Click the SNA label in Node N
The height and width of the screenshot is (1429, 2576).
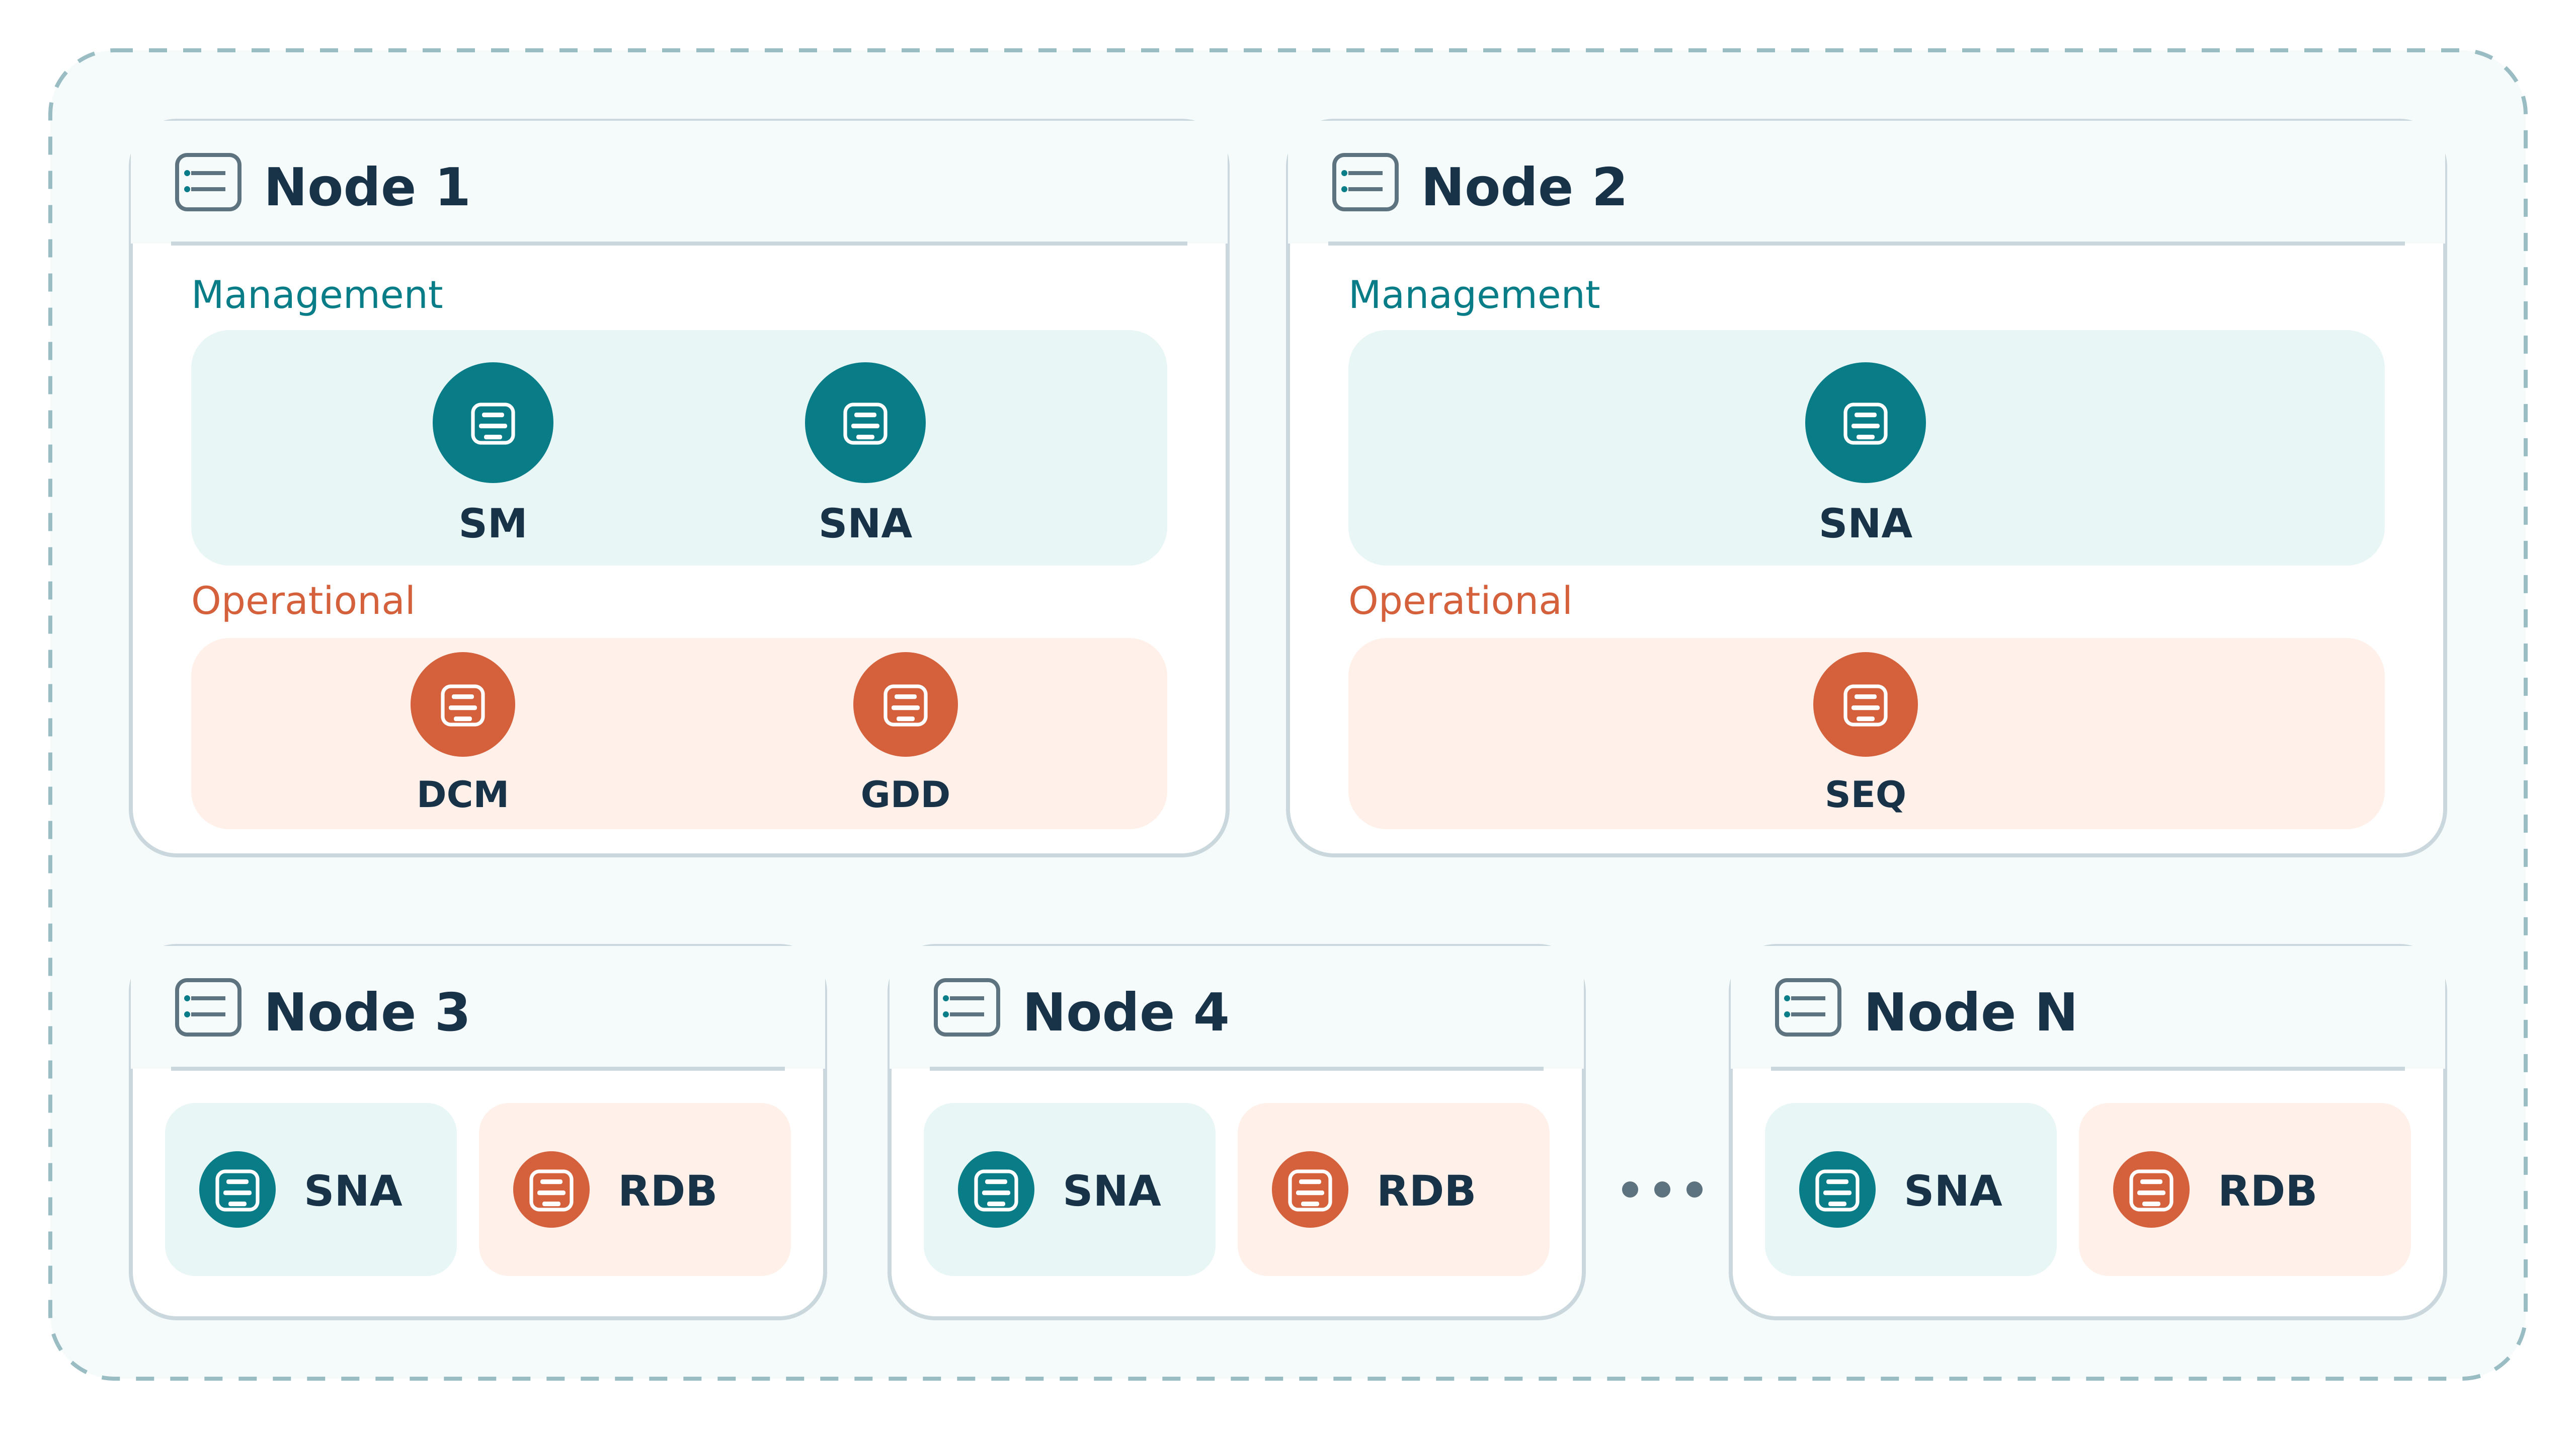pos(1953,1191)
